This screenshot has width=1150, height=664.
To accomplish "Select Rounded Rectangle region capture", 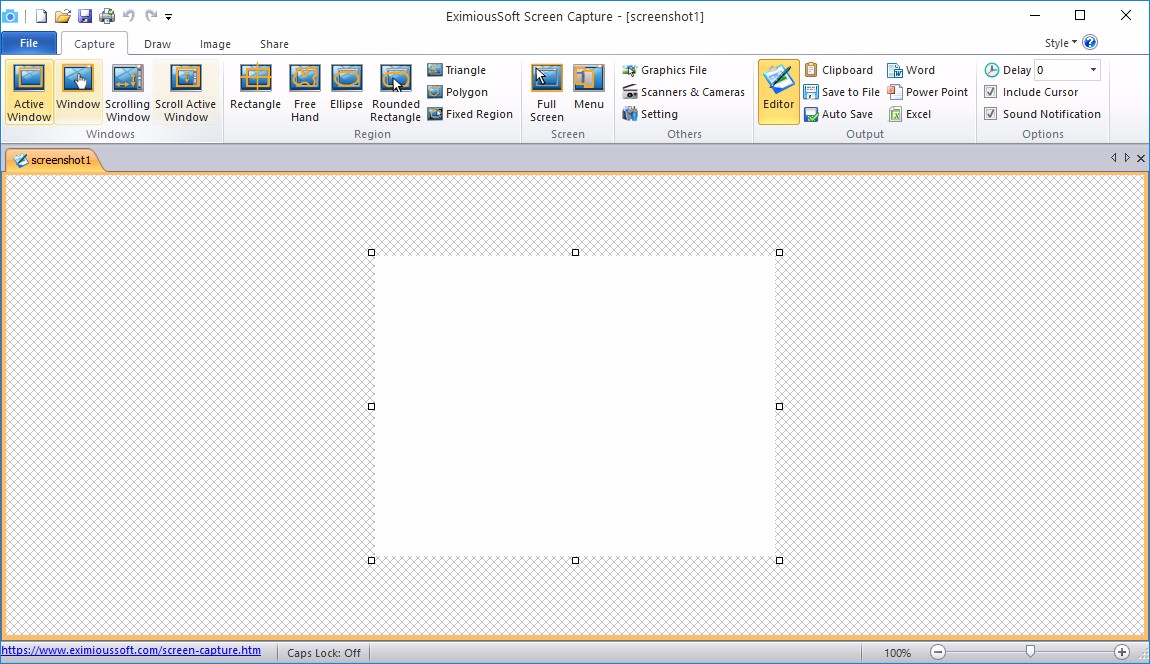I will point(395,92).
